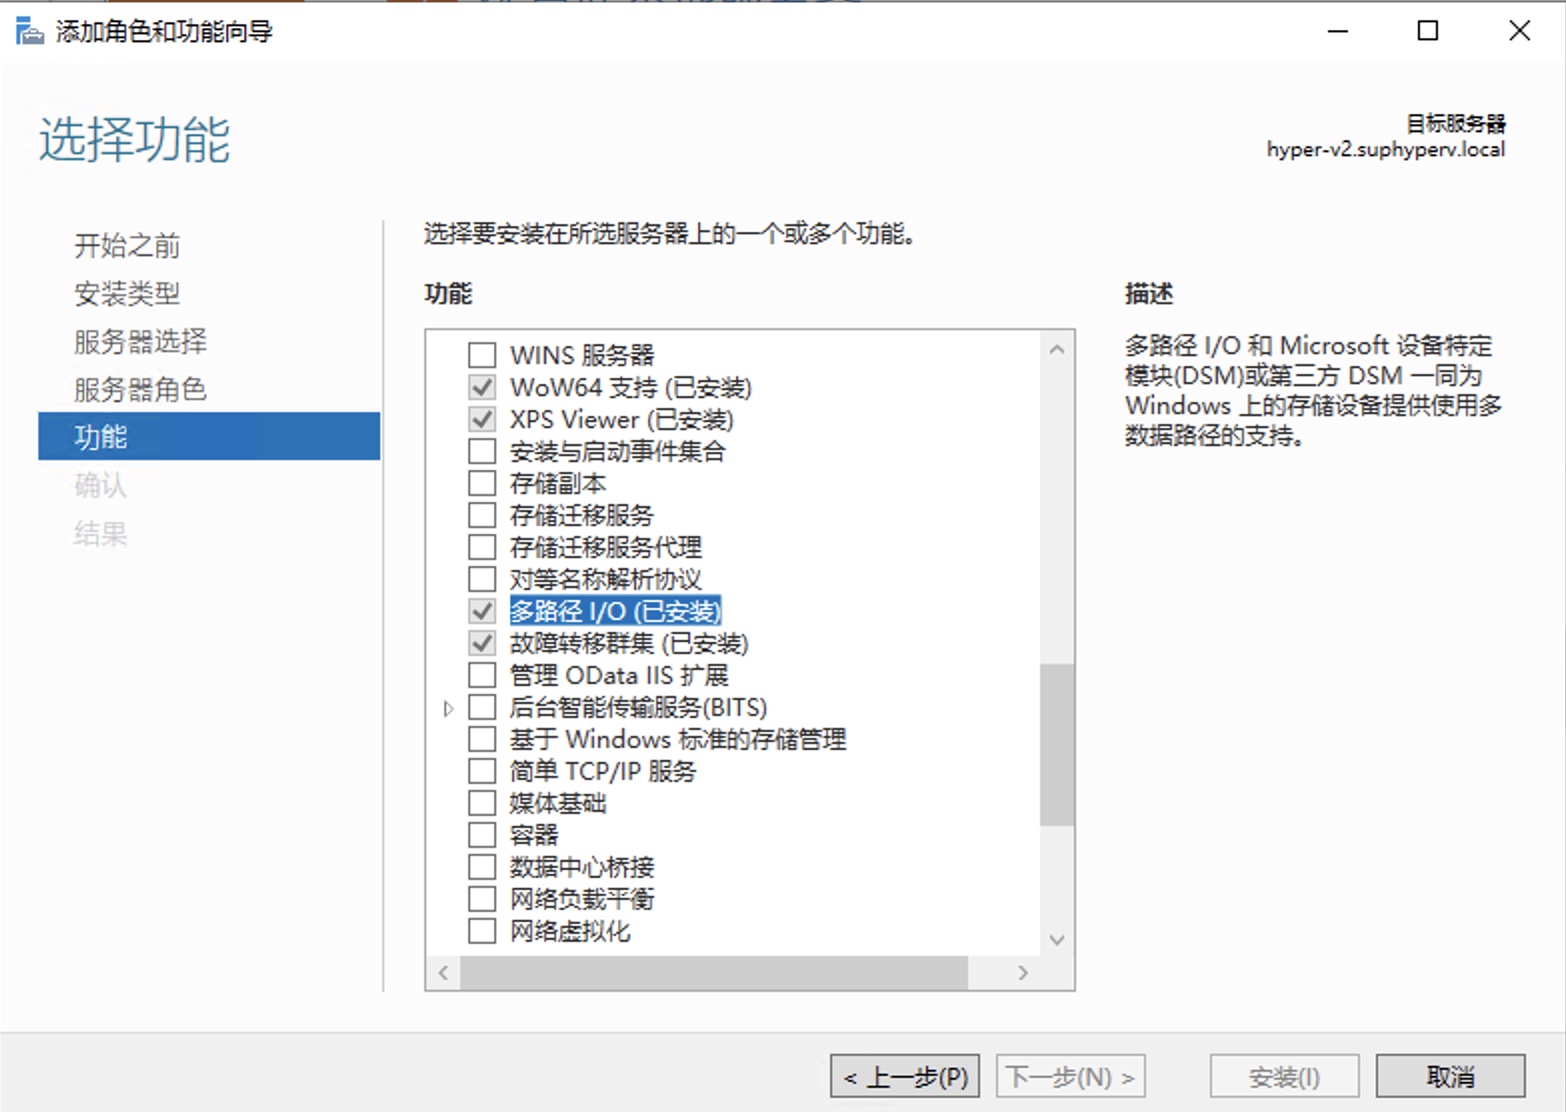The height and width of the screenshot is (1112, 1566).
Task: Open the 安装类型 wizard step
Action: click(x=127, y=293)
